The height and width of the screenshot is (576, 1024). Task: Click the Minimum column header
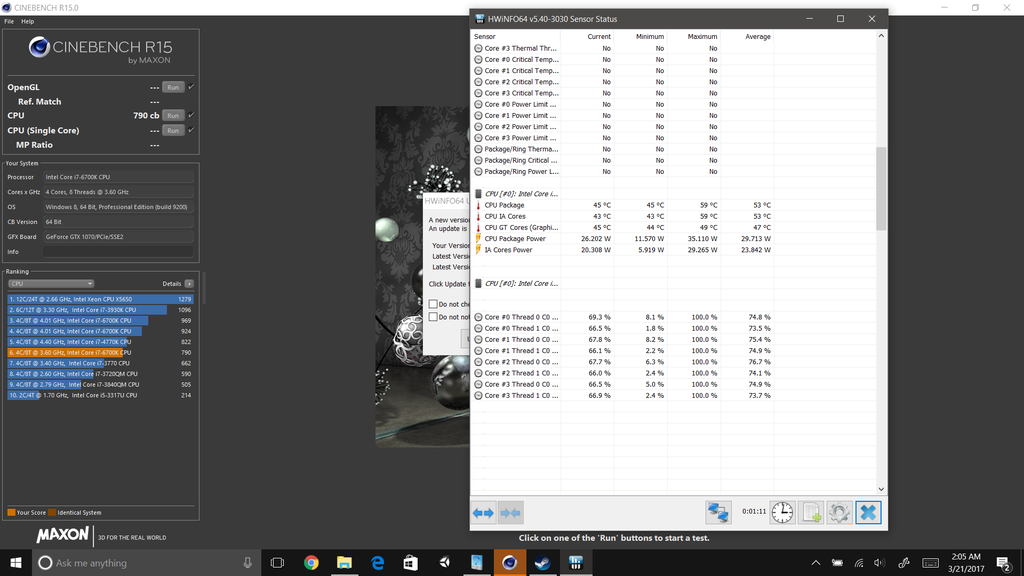650,37
